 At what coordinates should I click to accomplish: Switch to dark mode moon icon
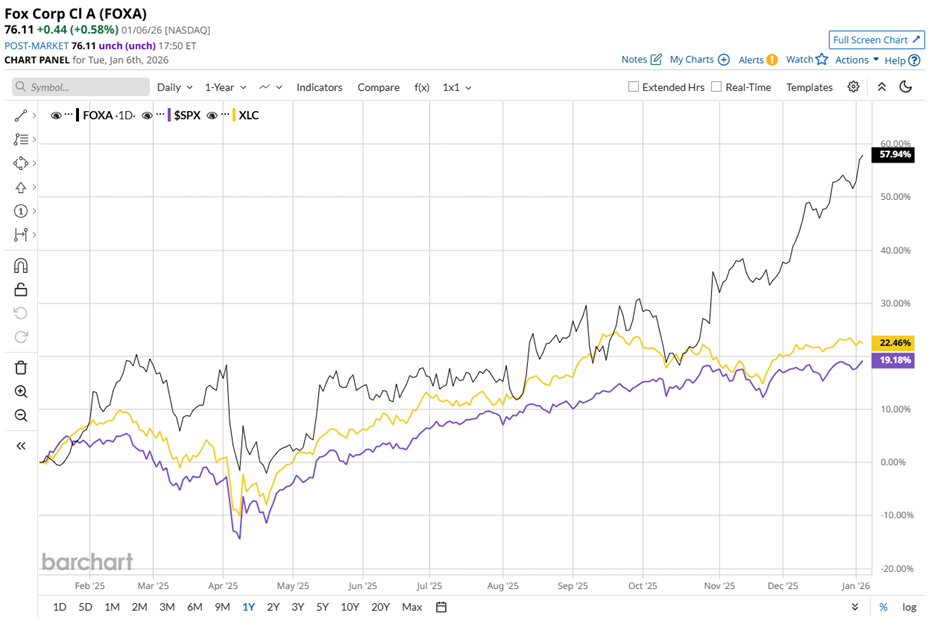tap(906, 87)
